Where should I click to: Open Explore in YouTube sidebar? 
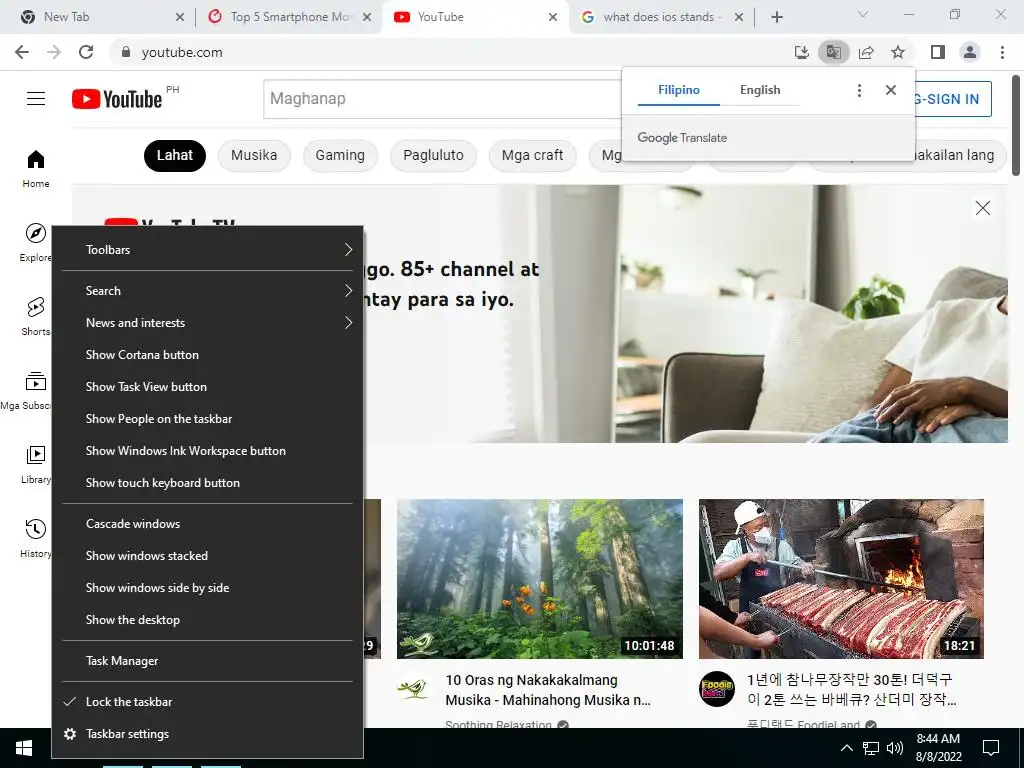35,242
